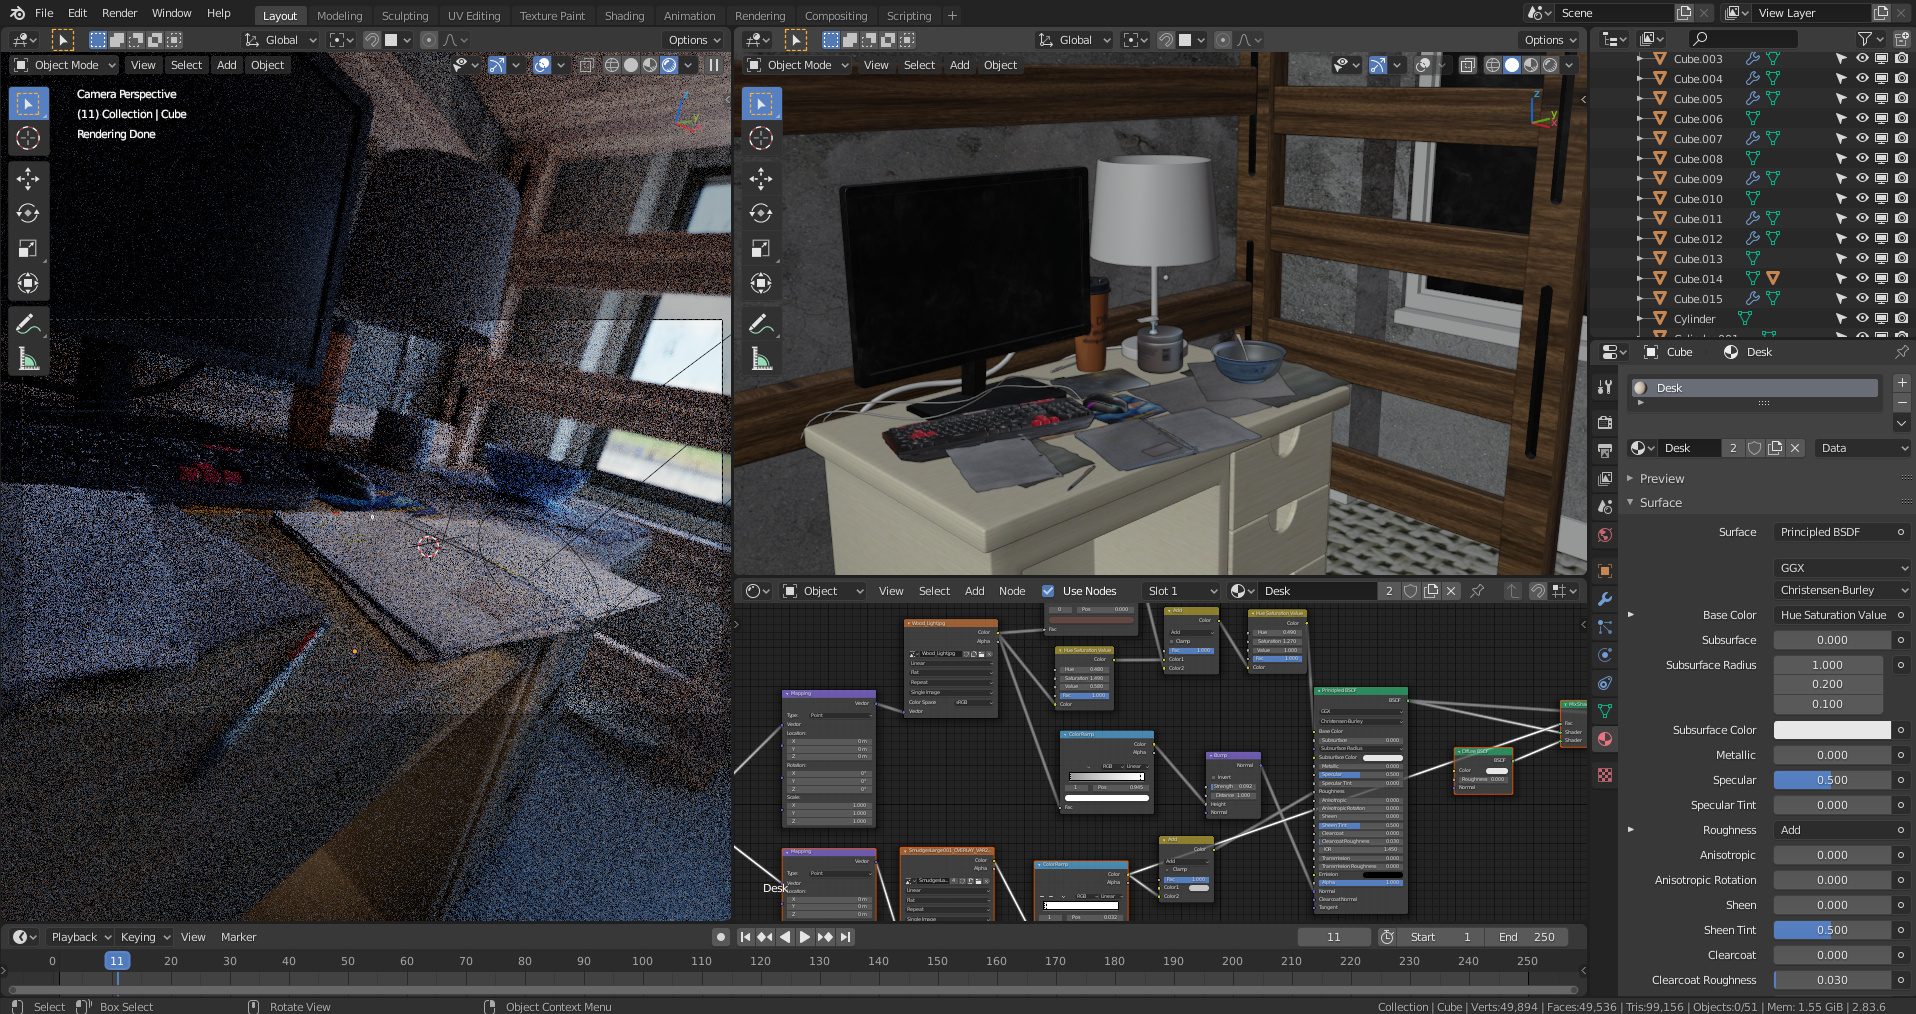Adjust the Specular slider
The image size is (1916, 1014).
[x=1833, y=780]
